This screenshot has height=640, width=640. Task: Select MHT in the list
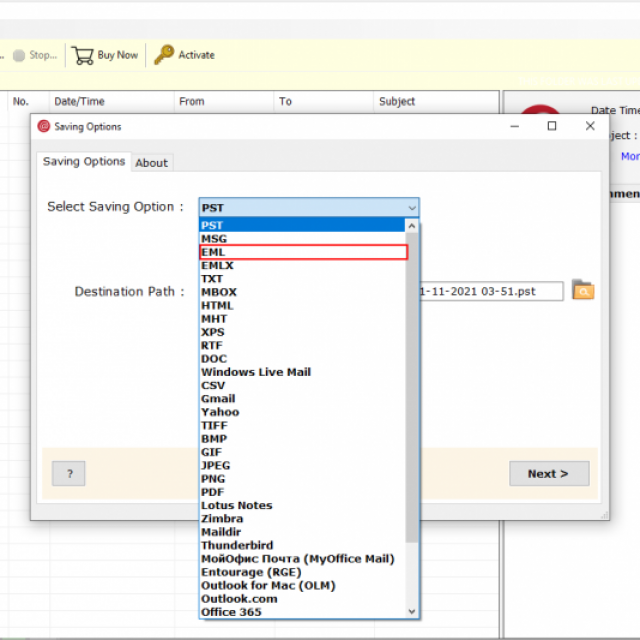[x=302, y=319]
